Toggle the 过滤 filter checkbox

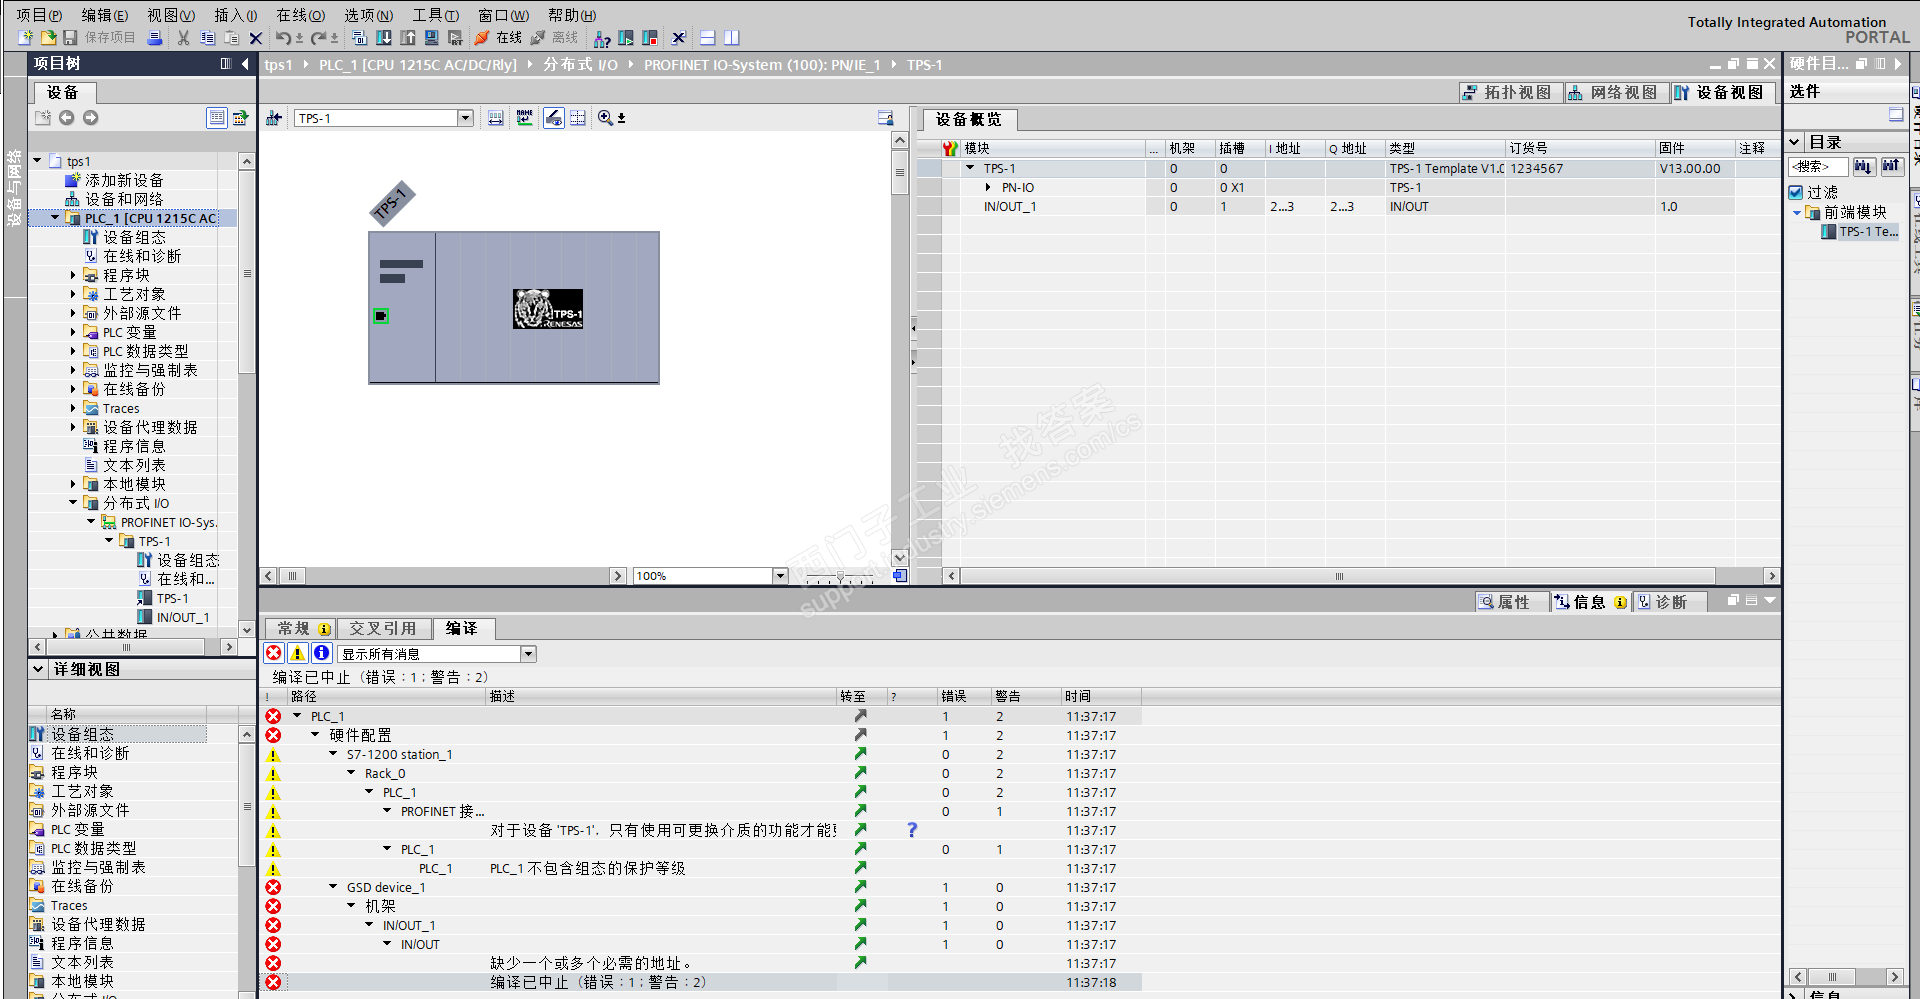coord(1796,192)
